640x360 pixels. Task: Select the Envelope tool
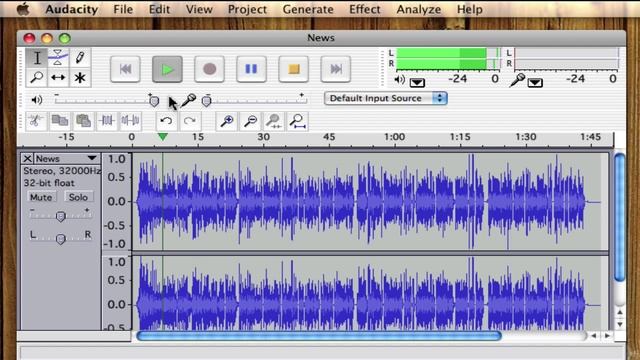tap(58, 58)
